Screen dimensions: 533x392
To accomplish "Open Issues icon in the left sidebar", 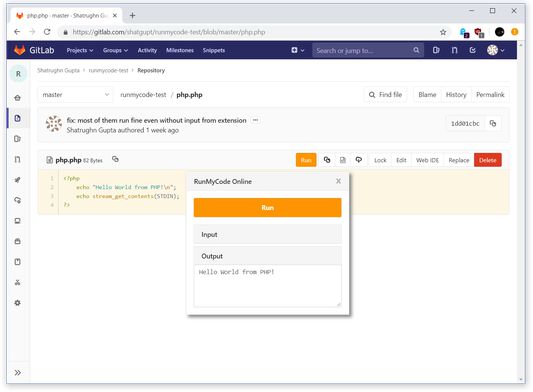I will coord(18,139).
